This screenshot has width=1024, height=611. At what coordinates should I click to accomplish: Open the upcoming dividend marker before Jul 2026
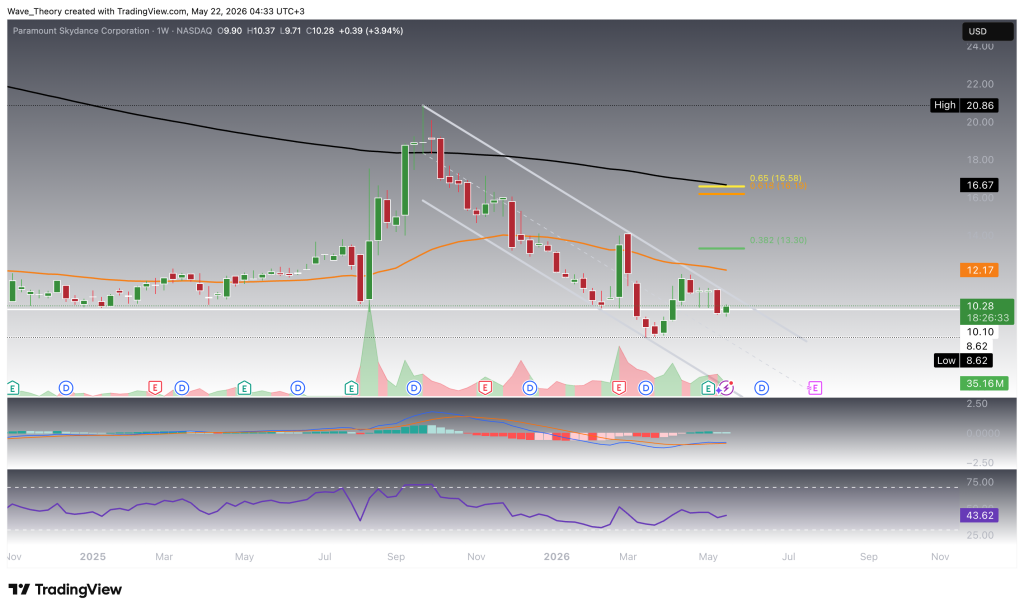coord(761,388)
